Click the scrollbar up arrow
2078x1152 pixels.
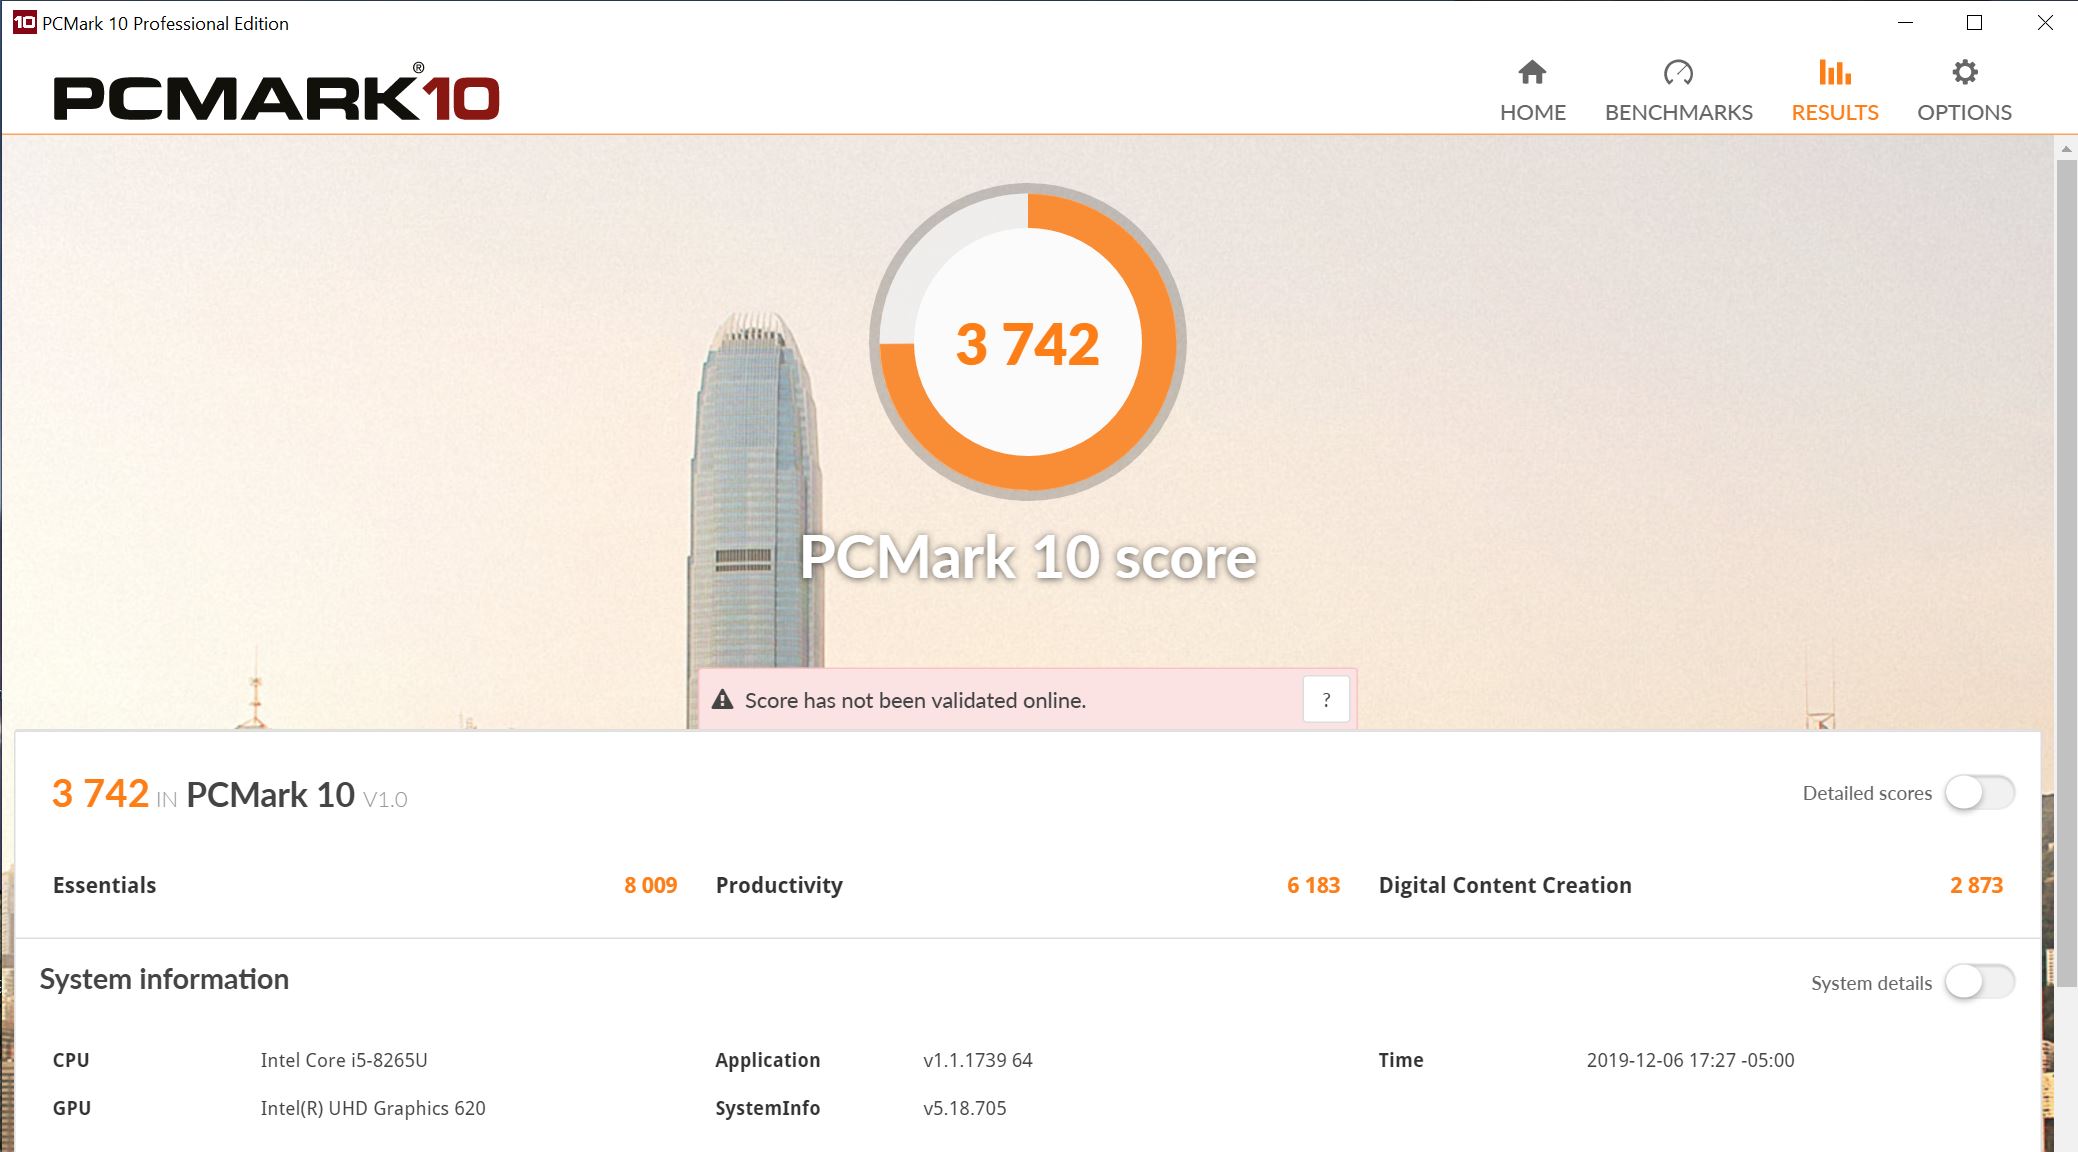pyautogui.click(x=2066, y=148)
